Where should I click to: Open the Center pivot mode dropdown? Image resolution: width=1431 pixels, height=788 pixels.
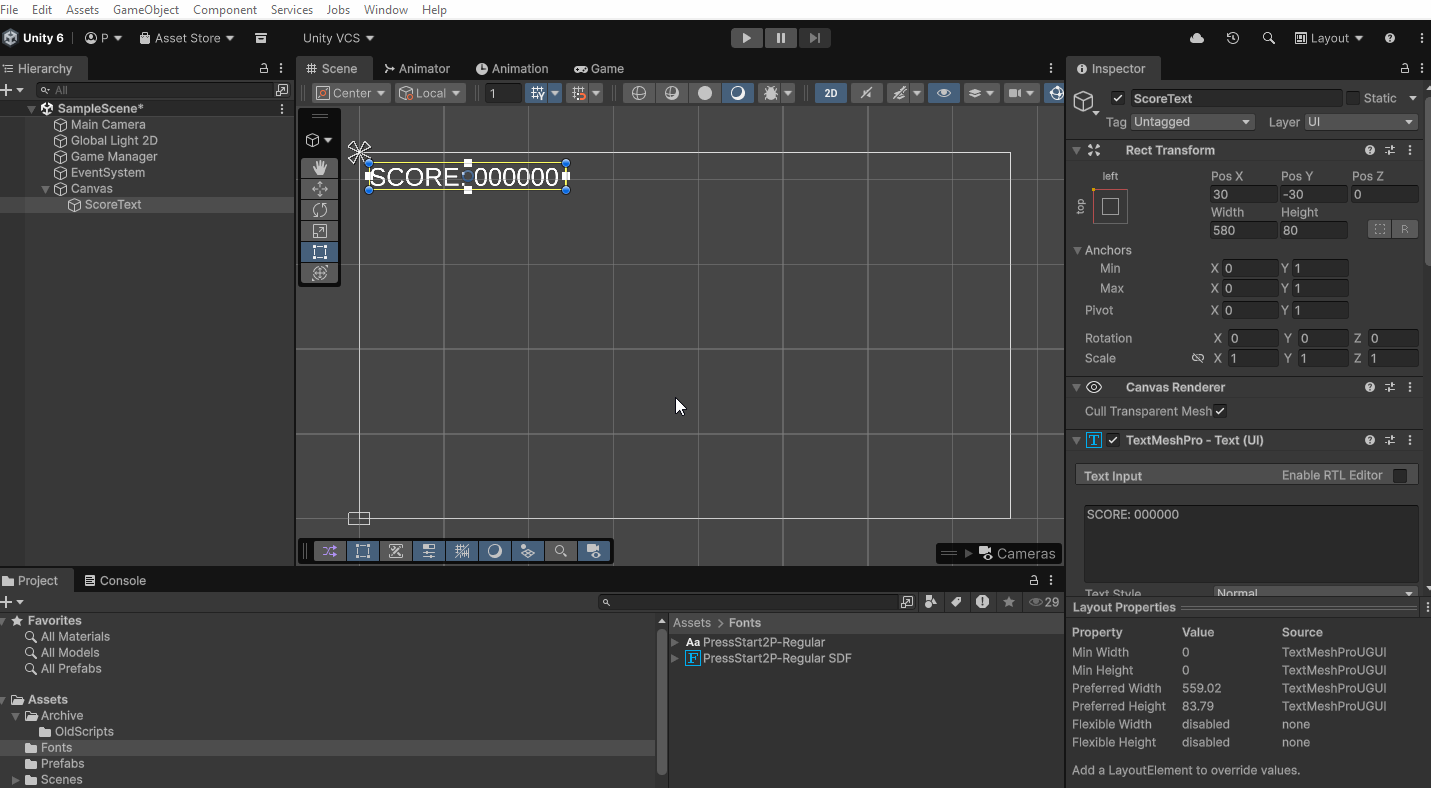[352, 93]
